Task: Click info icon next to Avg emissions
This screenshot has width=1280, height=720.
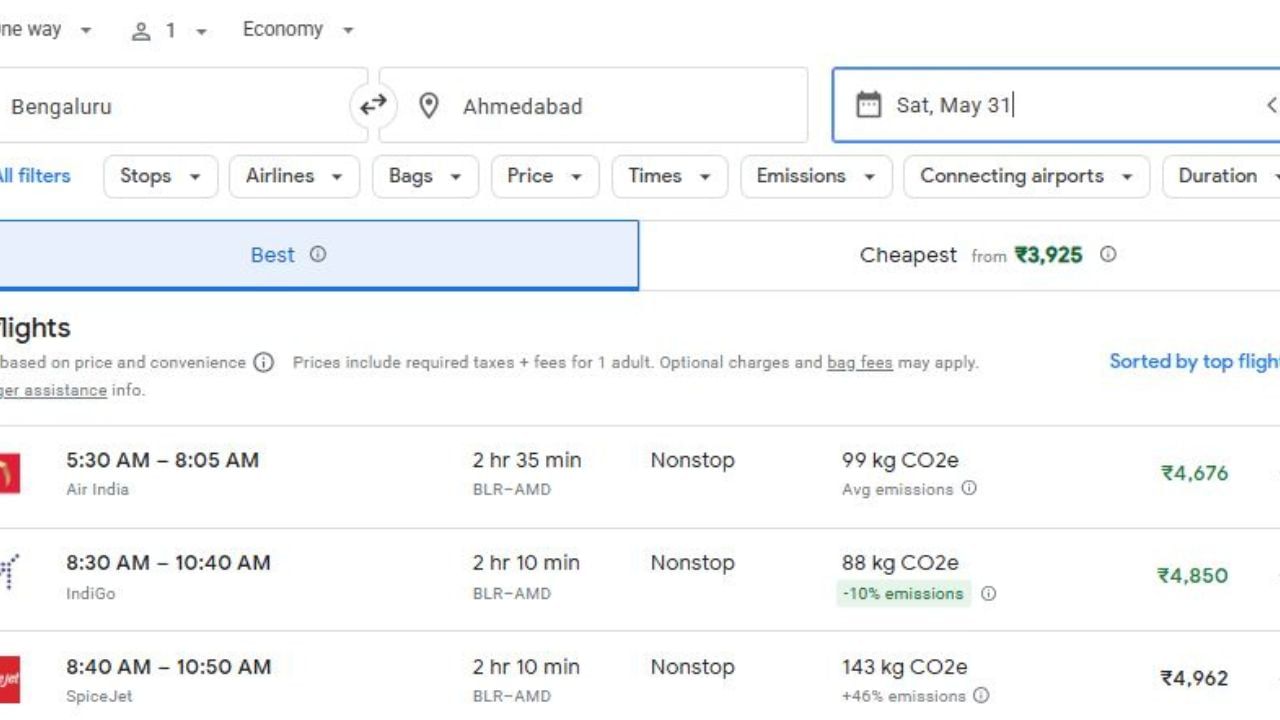Action: (969, 489)
